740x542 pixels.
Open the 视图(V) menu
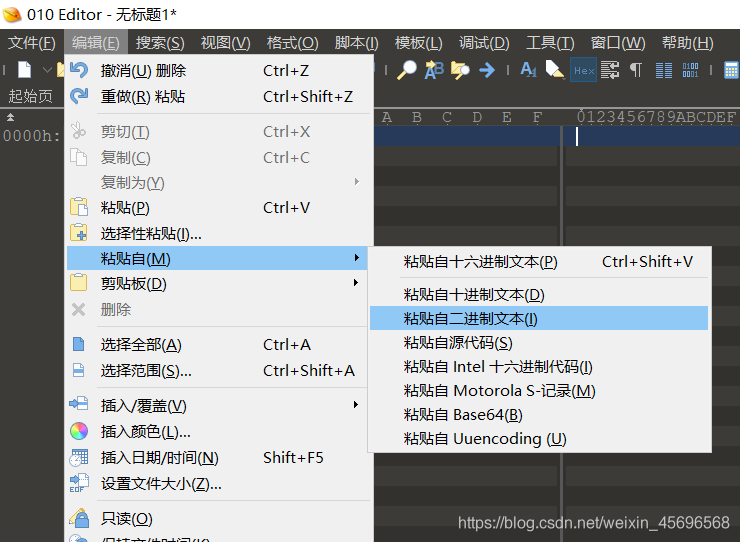(x=225, y=43)
